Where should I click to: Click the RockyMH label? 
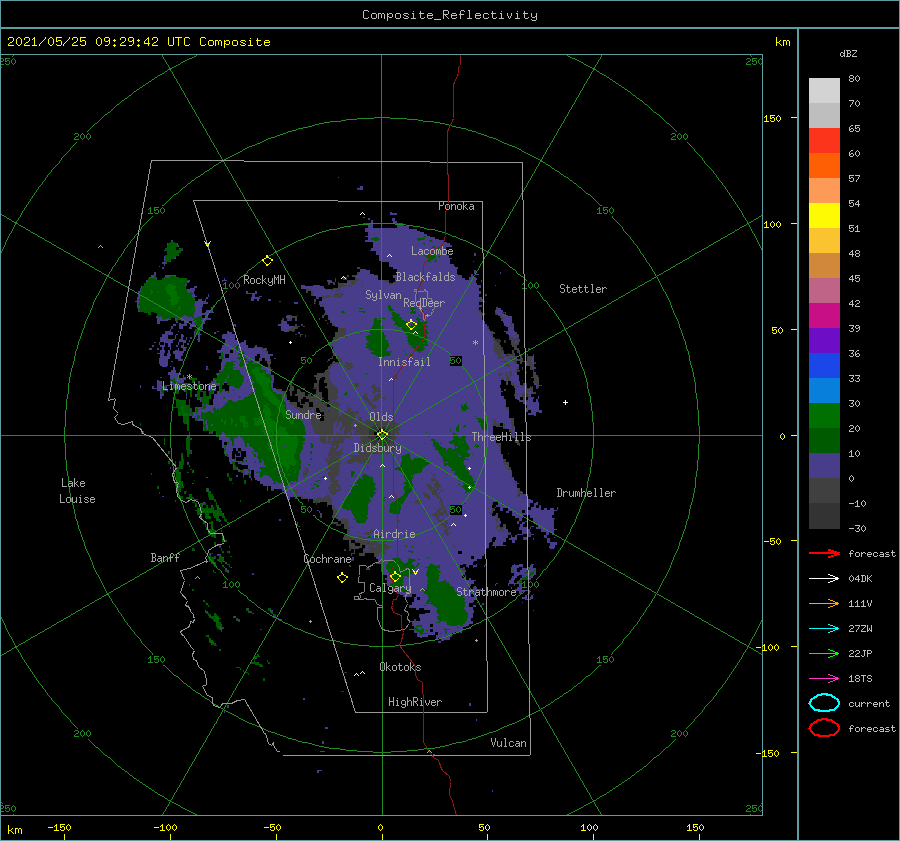click(x=264, y=280)
